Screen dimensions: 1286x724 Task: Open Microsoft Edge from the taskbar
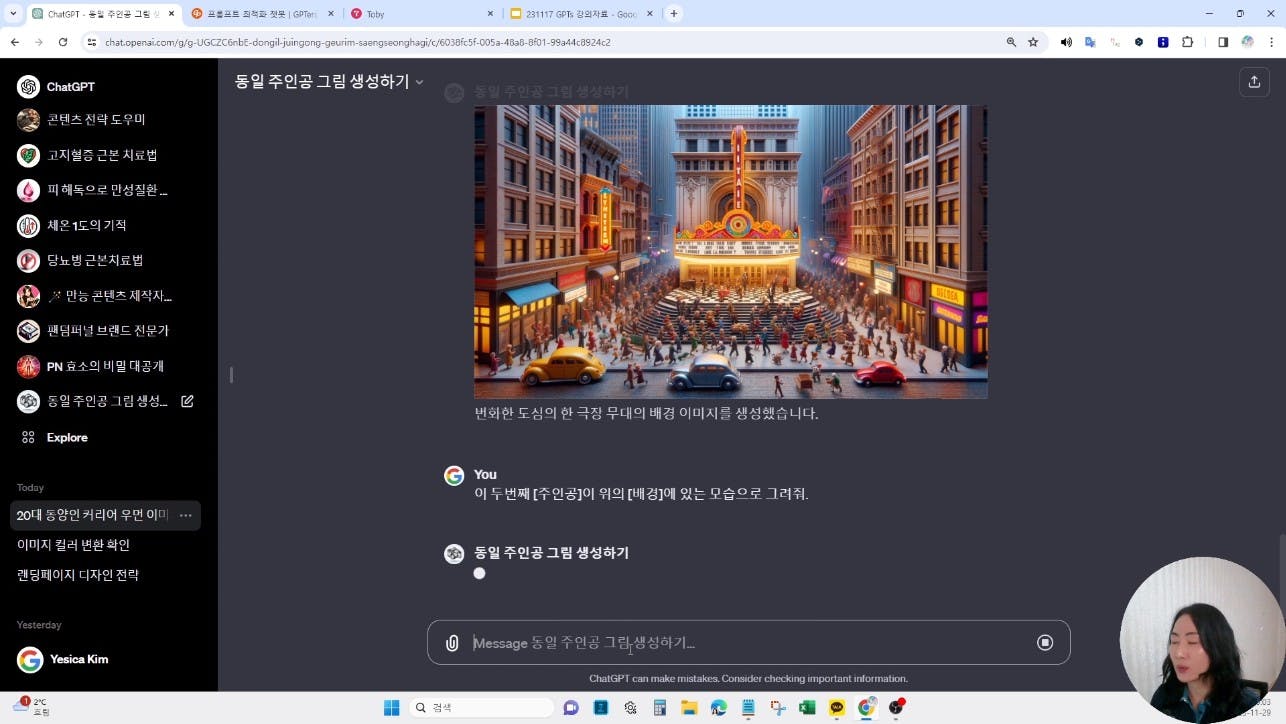pyautogui.click(x=718, y=708)
